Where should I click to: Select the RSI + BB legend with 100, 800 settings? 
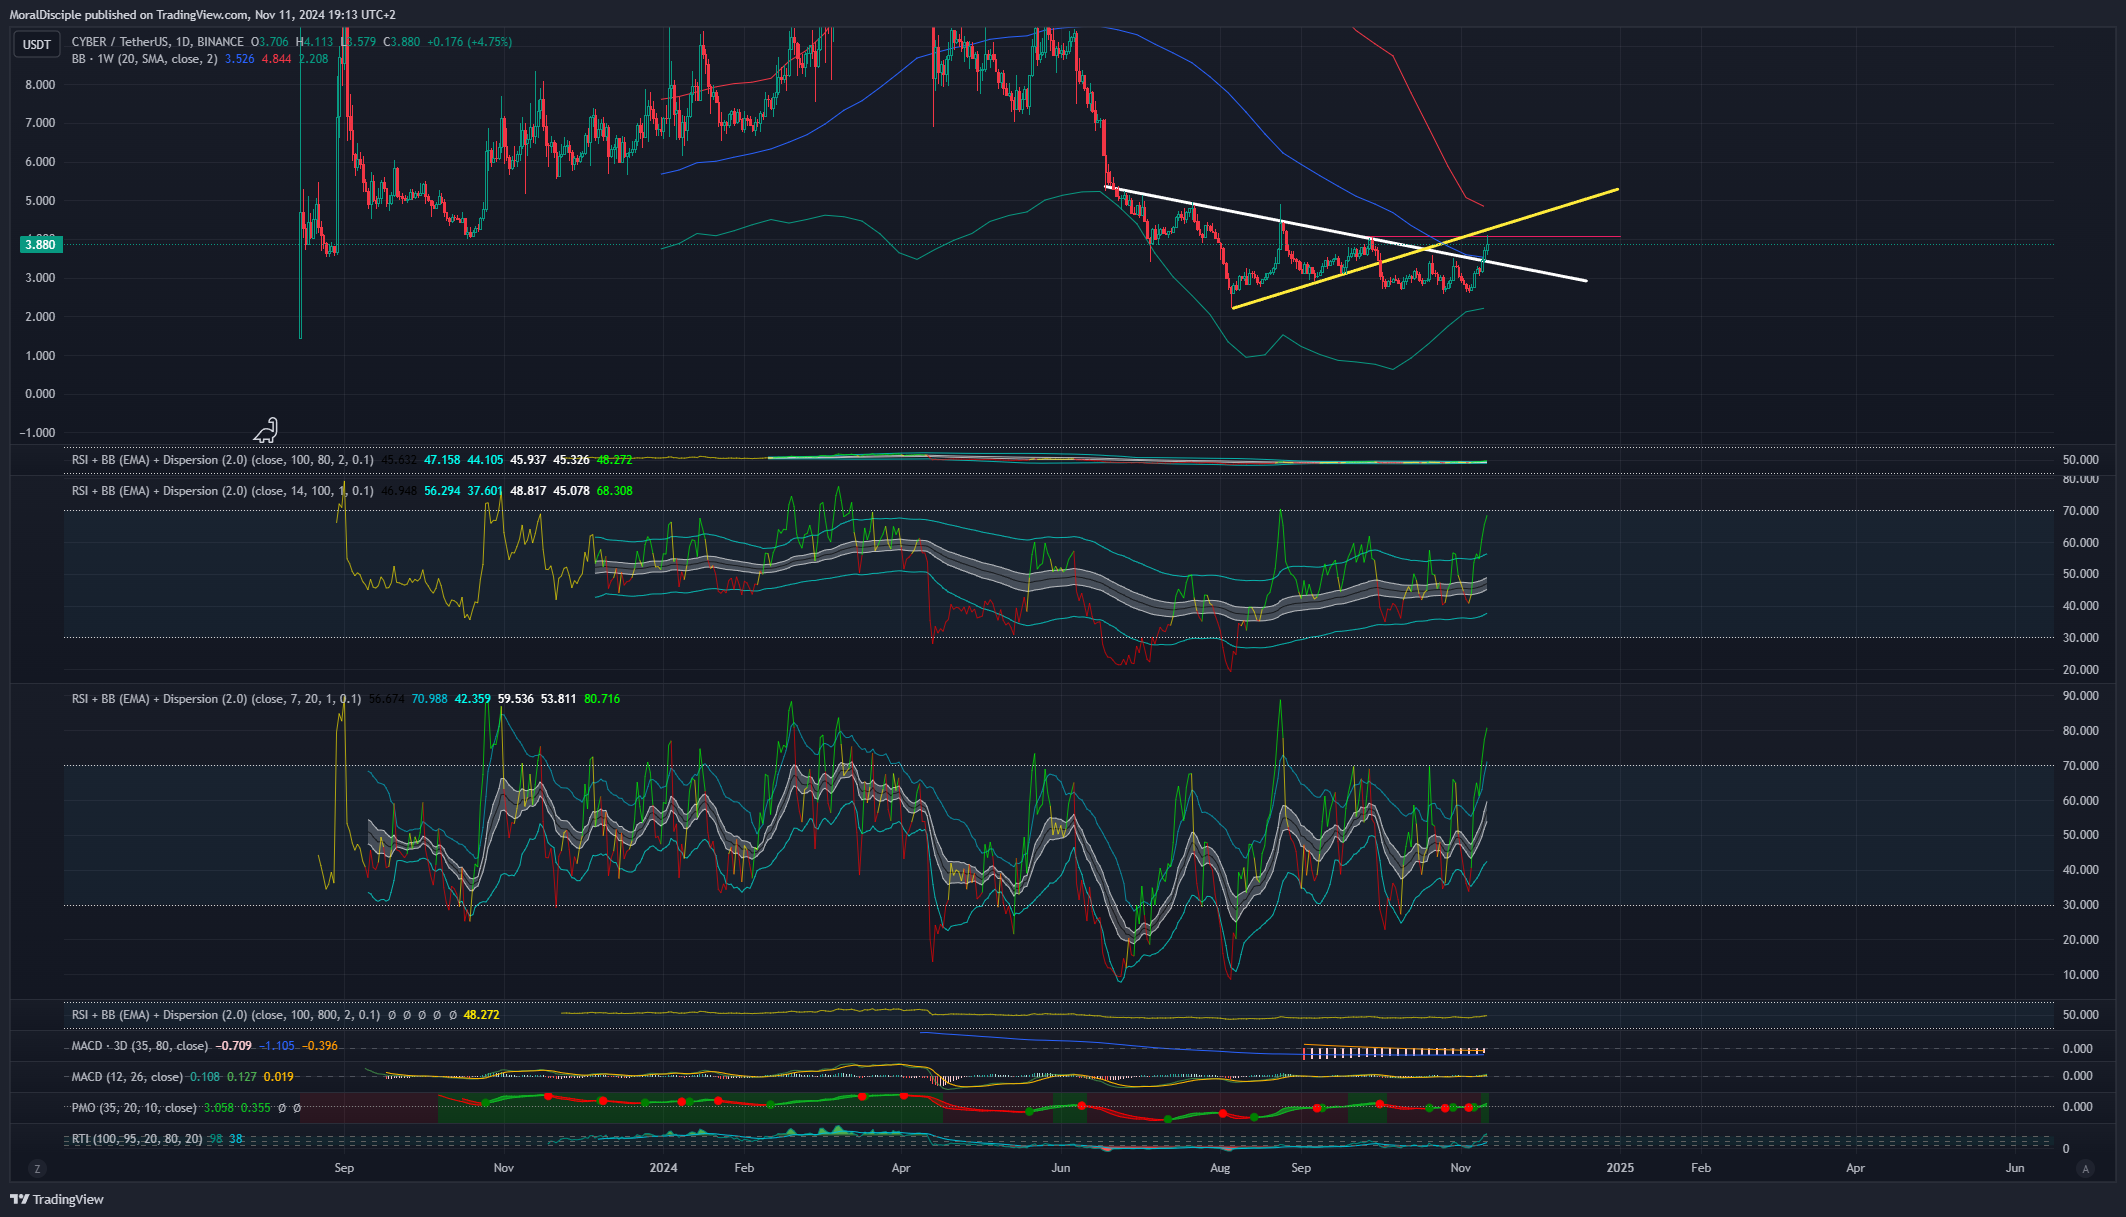coord(226,1015)
